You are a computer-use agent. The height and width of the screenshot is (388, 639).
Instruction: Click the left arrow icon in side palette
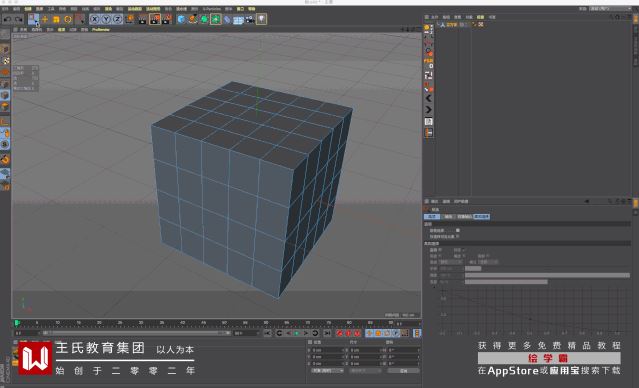pyautogui.click(x=428, y=98)
